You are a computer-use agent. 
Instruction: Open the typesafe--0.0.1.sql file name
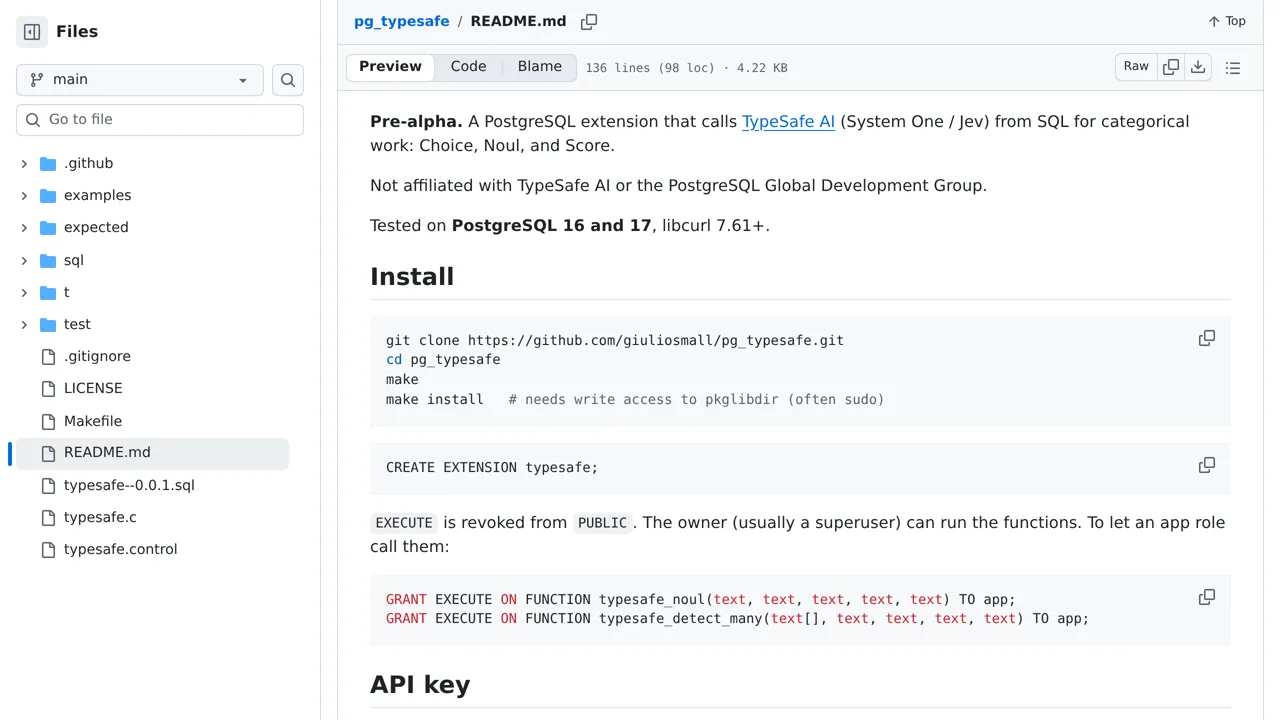tap(129, 485)
